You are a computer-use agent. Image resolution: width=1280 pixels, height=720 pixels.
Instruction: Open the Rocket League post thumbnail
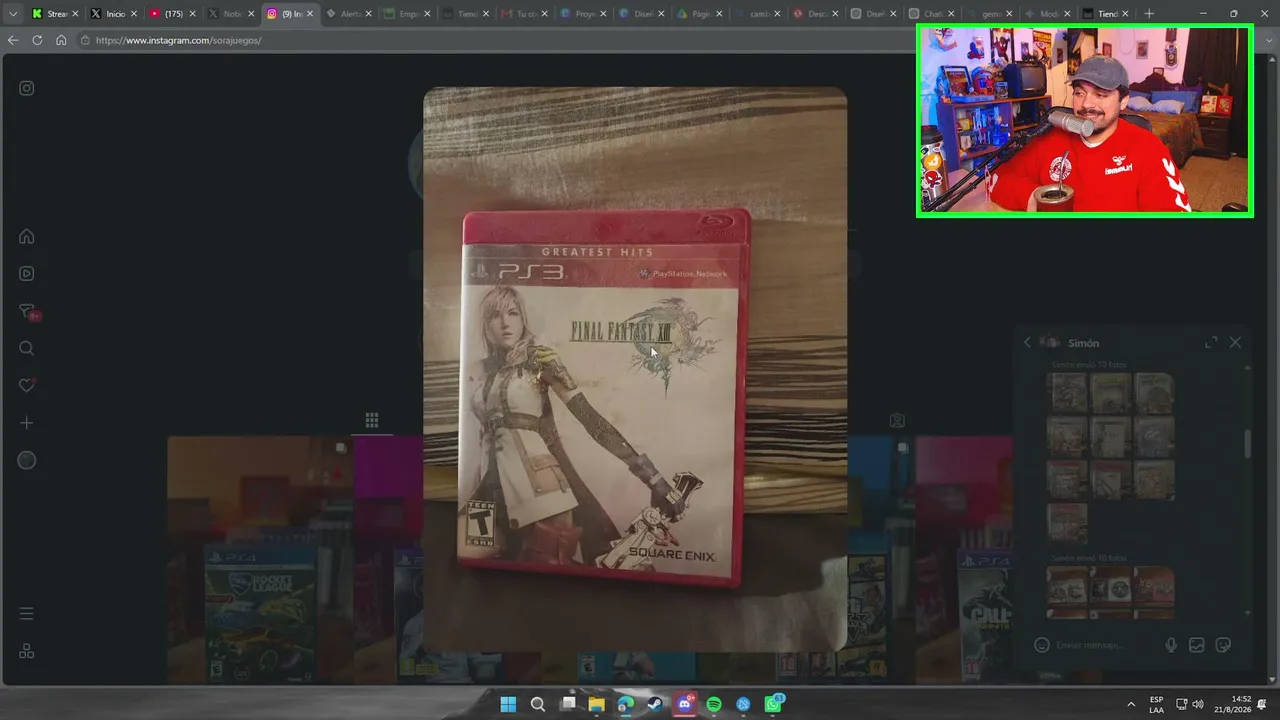tap(260, 560)
